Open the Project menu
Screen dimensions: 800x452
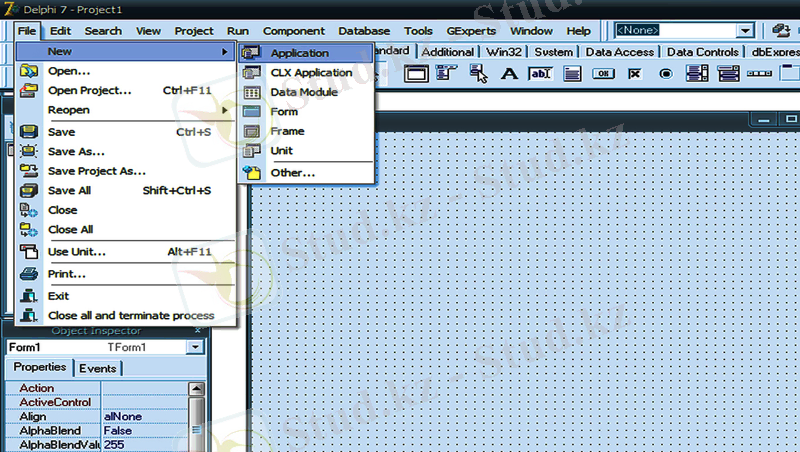(x=193, y=31)
